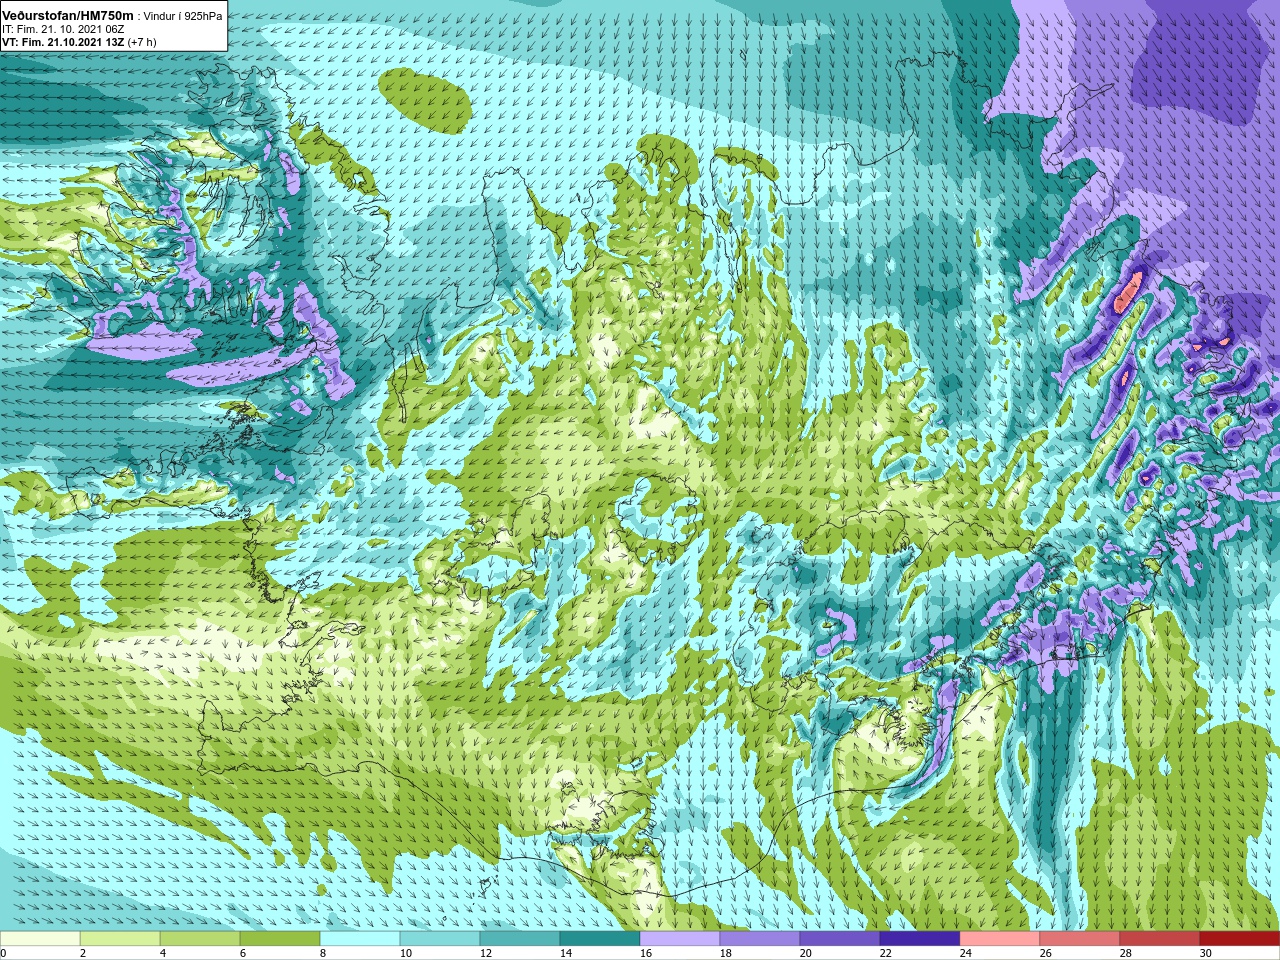This screenshot has height=960, width=1280.
Task: Pick the 28–30 red legend swatch
Action: coord(1160,939)
